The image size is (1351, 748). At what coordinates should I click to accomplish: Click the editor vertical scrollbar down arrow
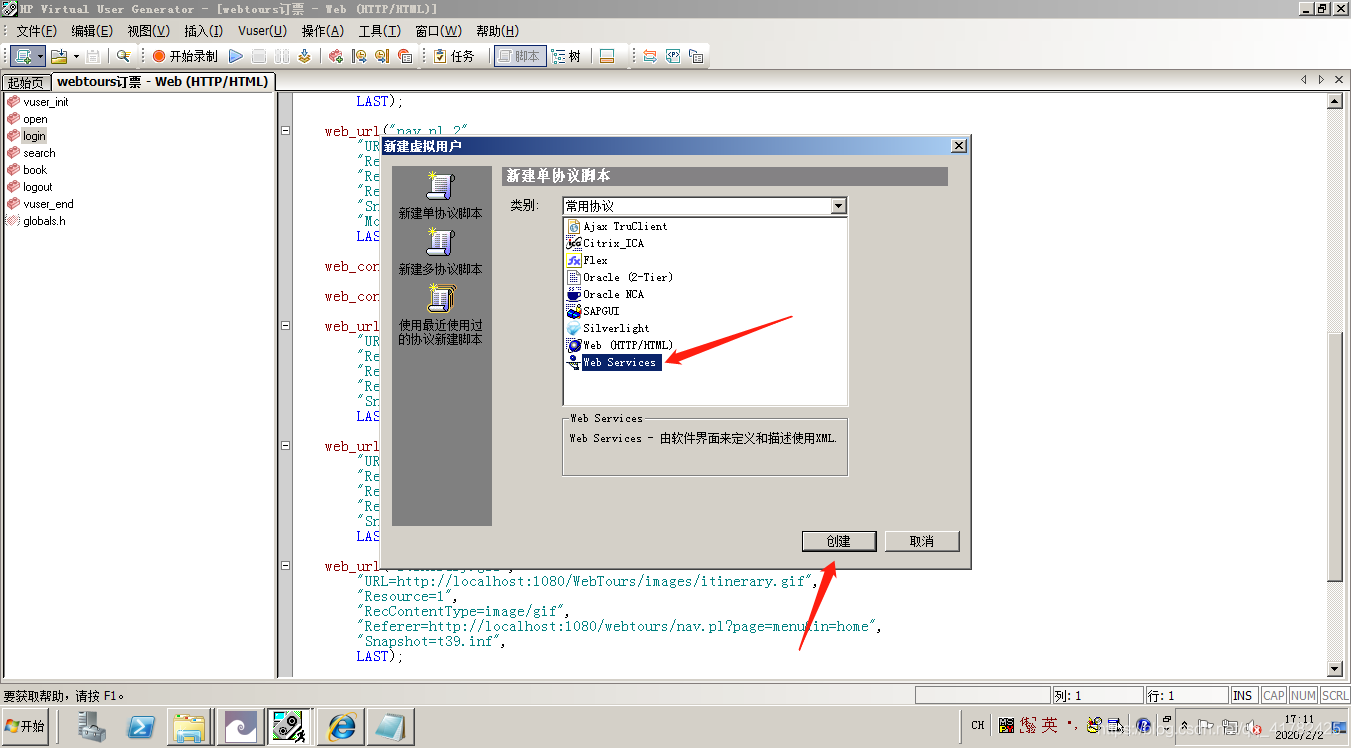click(1334, 669)
